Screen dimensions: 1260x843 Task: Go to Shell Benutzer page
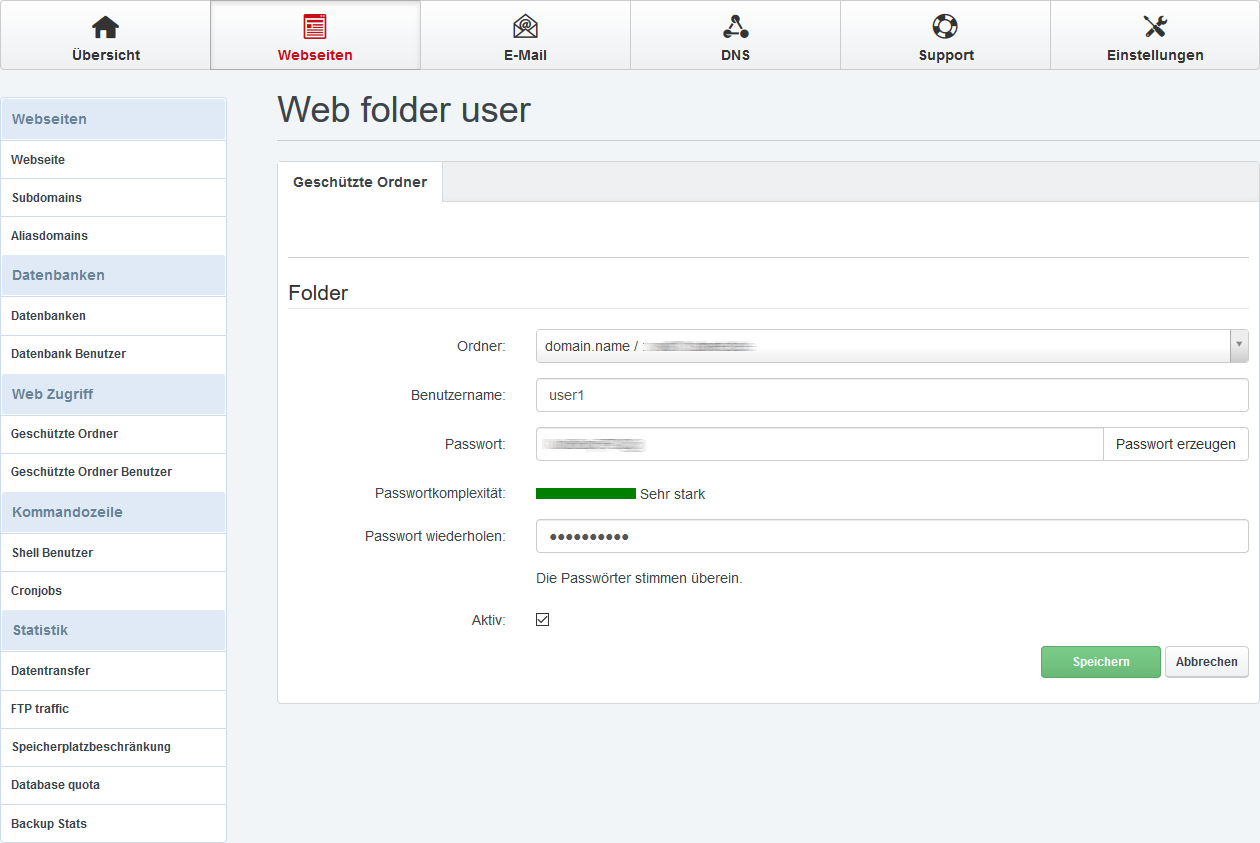(x=52, y=553)
